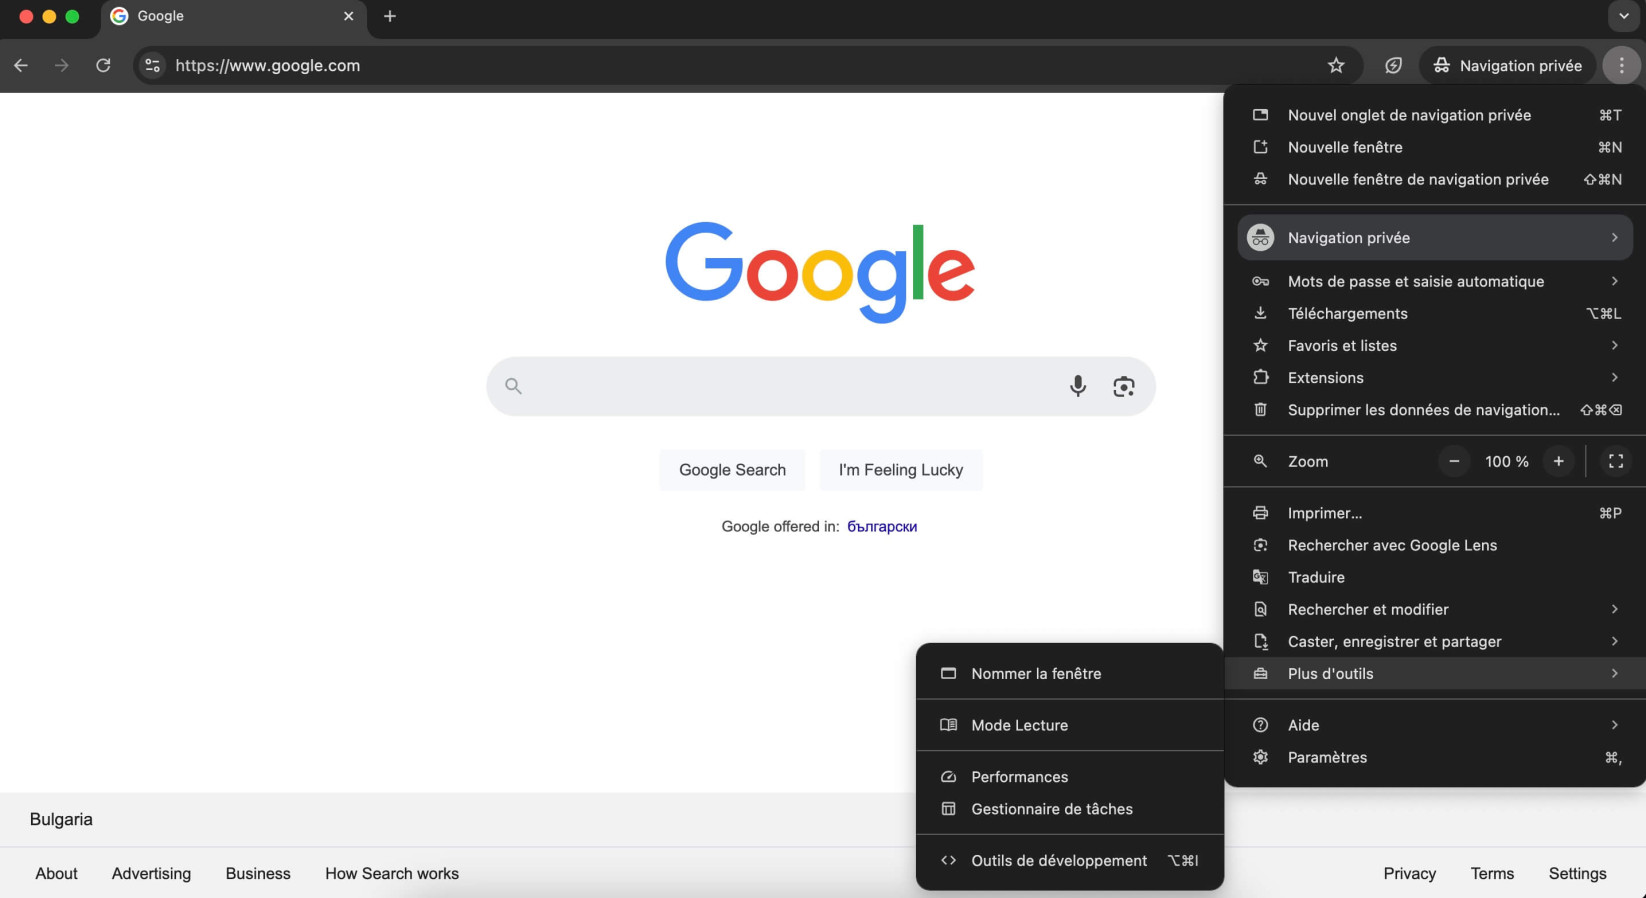Expand Mots de passe et saisie automatique
The image size is (1646, 898).
click(1435, 281)
